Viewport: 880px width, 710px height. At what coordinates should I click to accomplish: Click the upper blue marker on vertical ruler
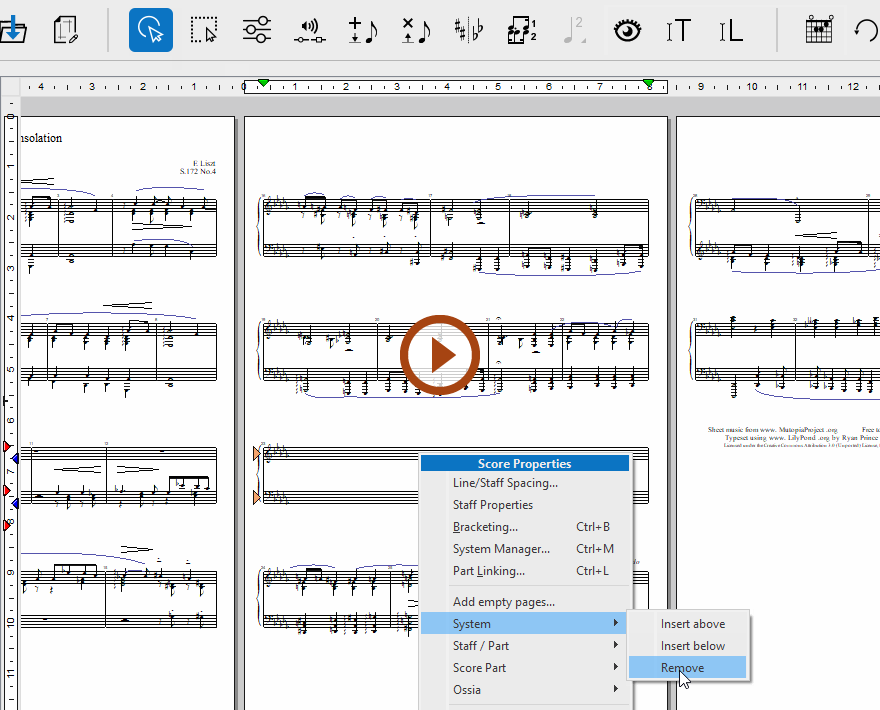coord(15,459)
